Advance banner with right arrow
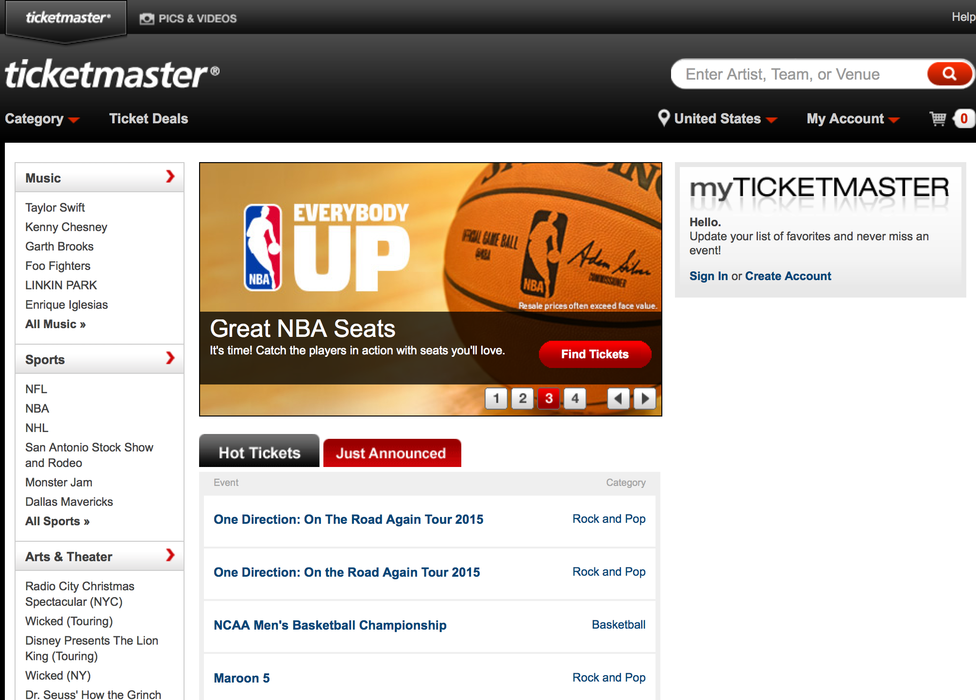Image resolution: width=976 pixels, height=700 pixels. click(645, 399)
